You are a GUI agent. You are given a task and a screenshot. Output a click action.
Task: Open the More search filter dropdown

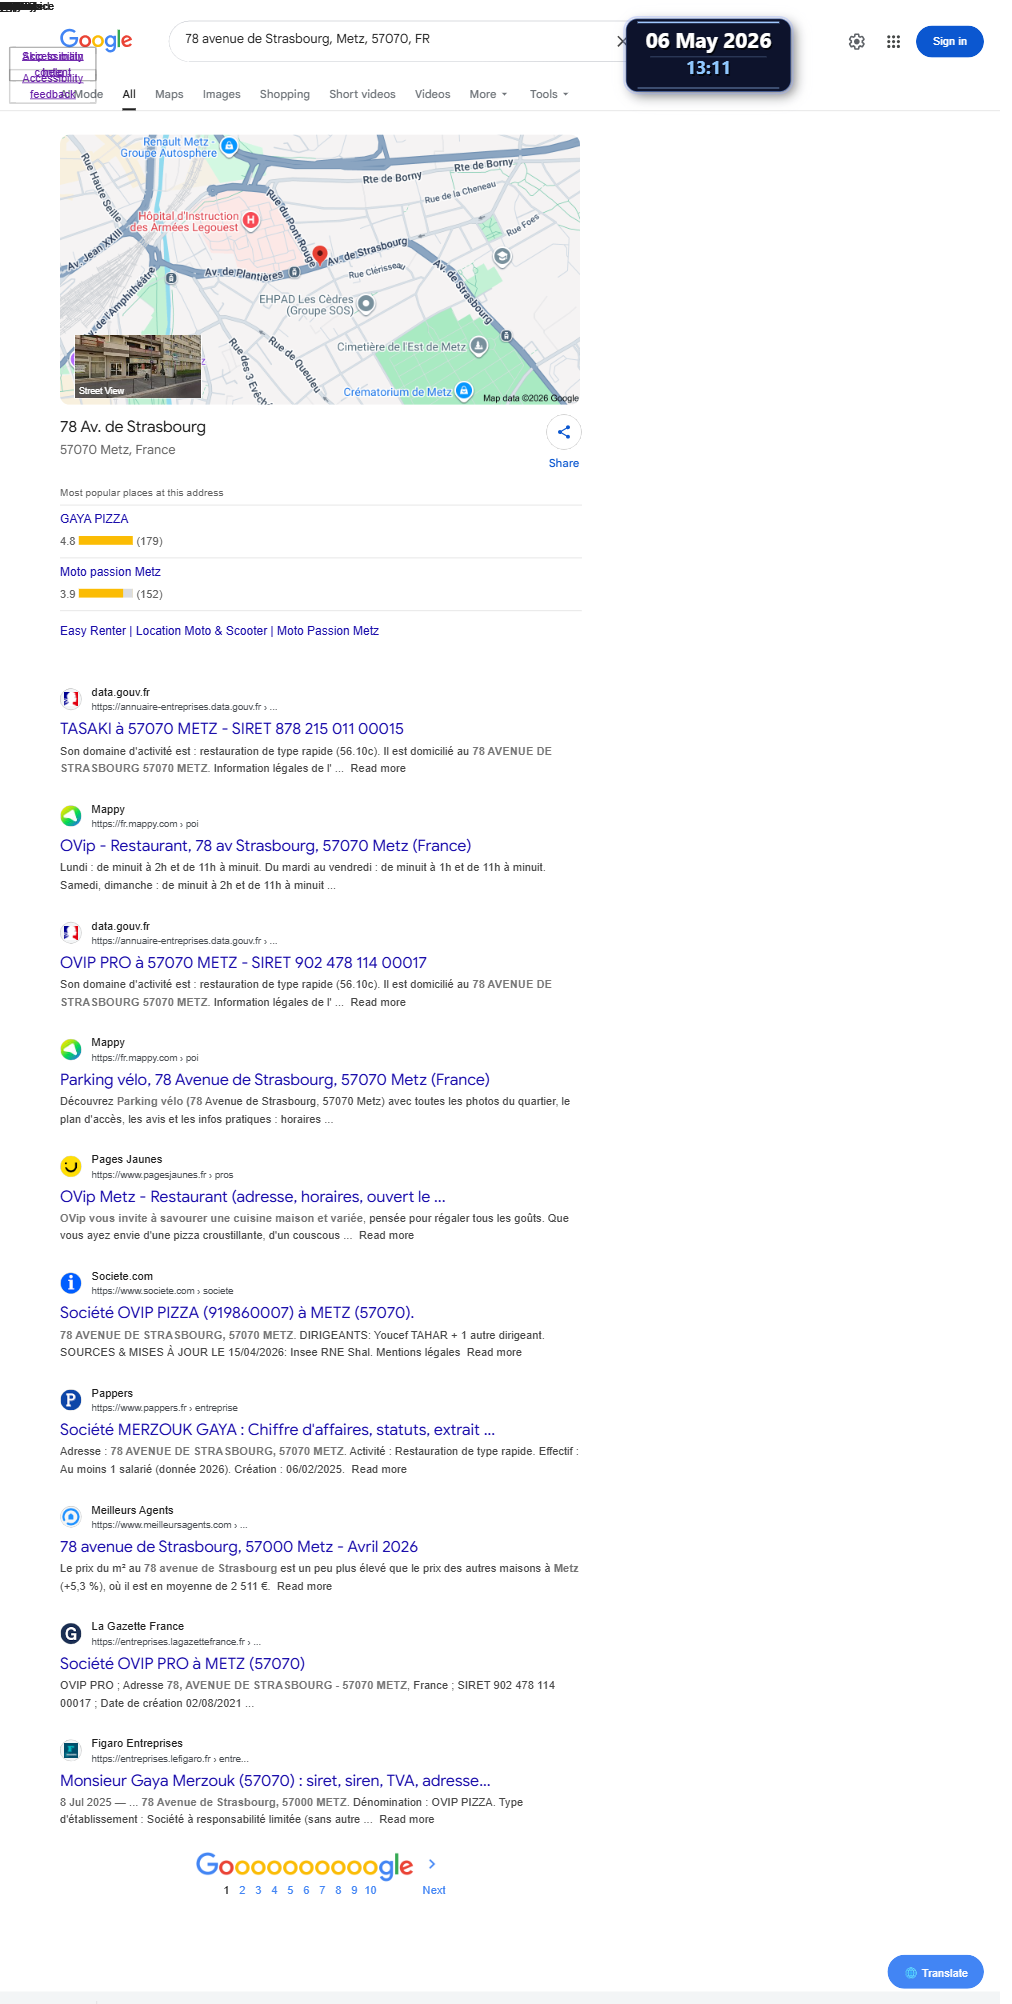488,94
